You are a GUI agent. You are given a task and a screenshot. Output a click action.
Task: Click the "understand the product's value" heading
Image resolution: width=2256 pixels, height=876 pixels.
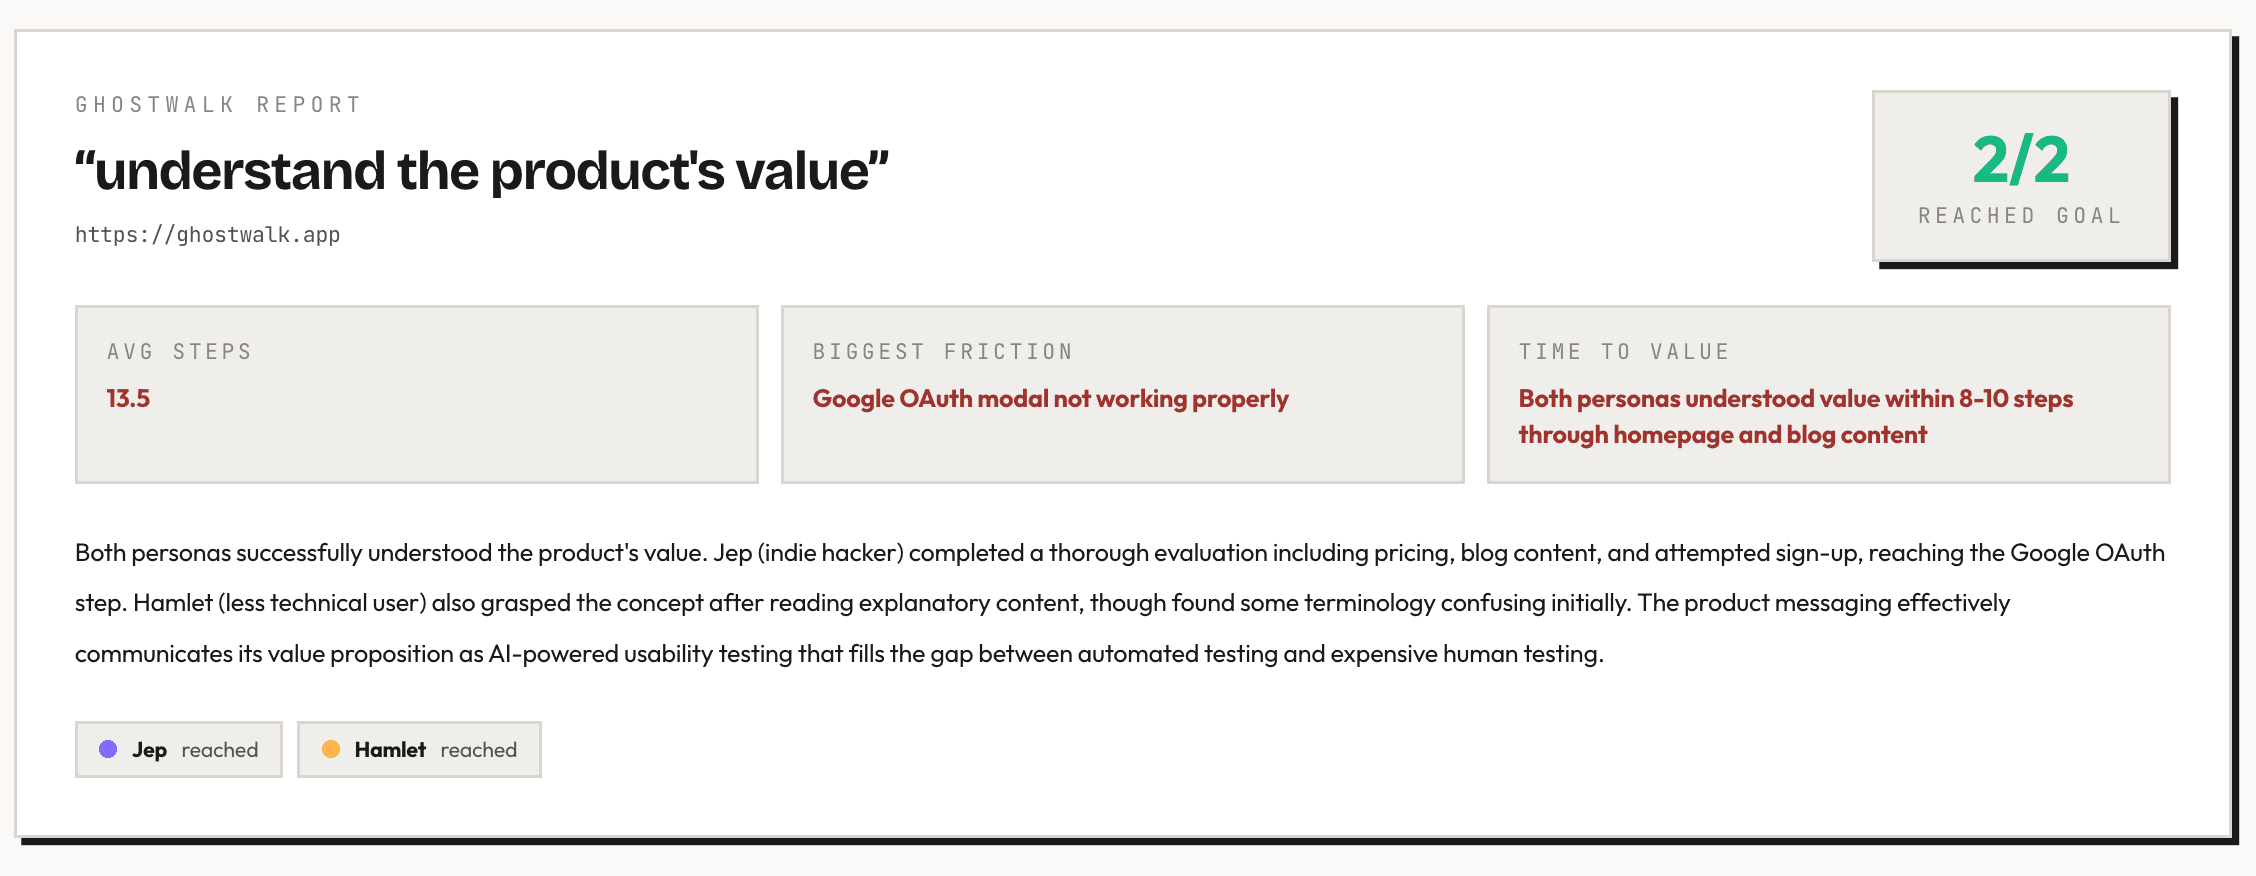(x=482, y=171)
